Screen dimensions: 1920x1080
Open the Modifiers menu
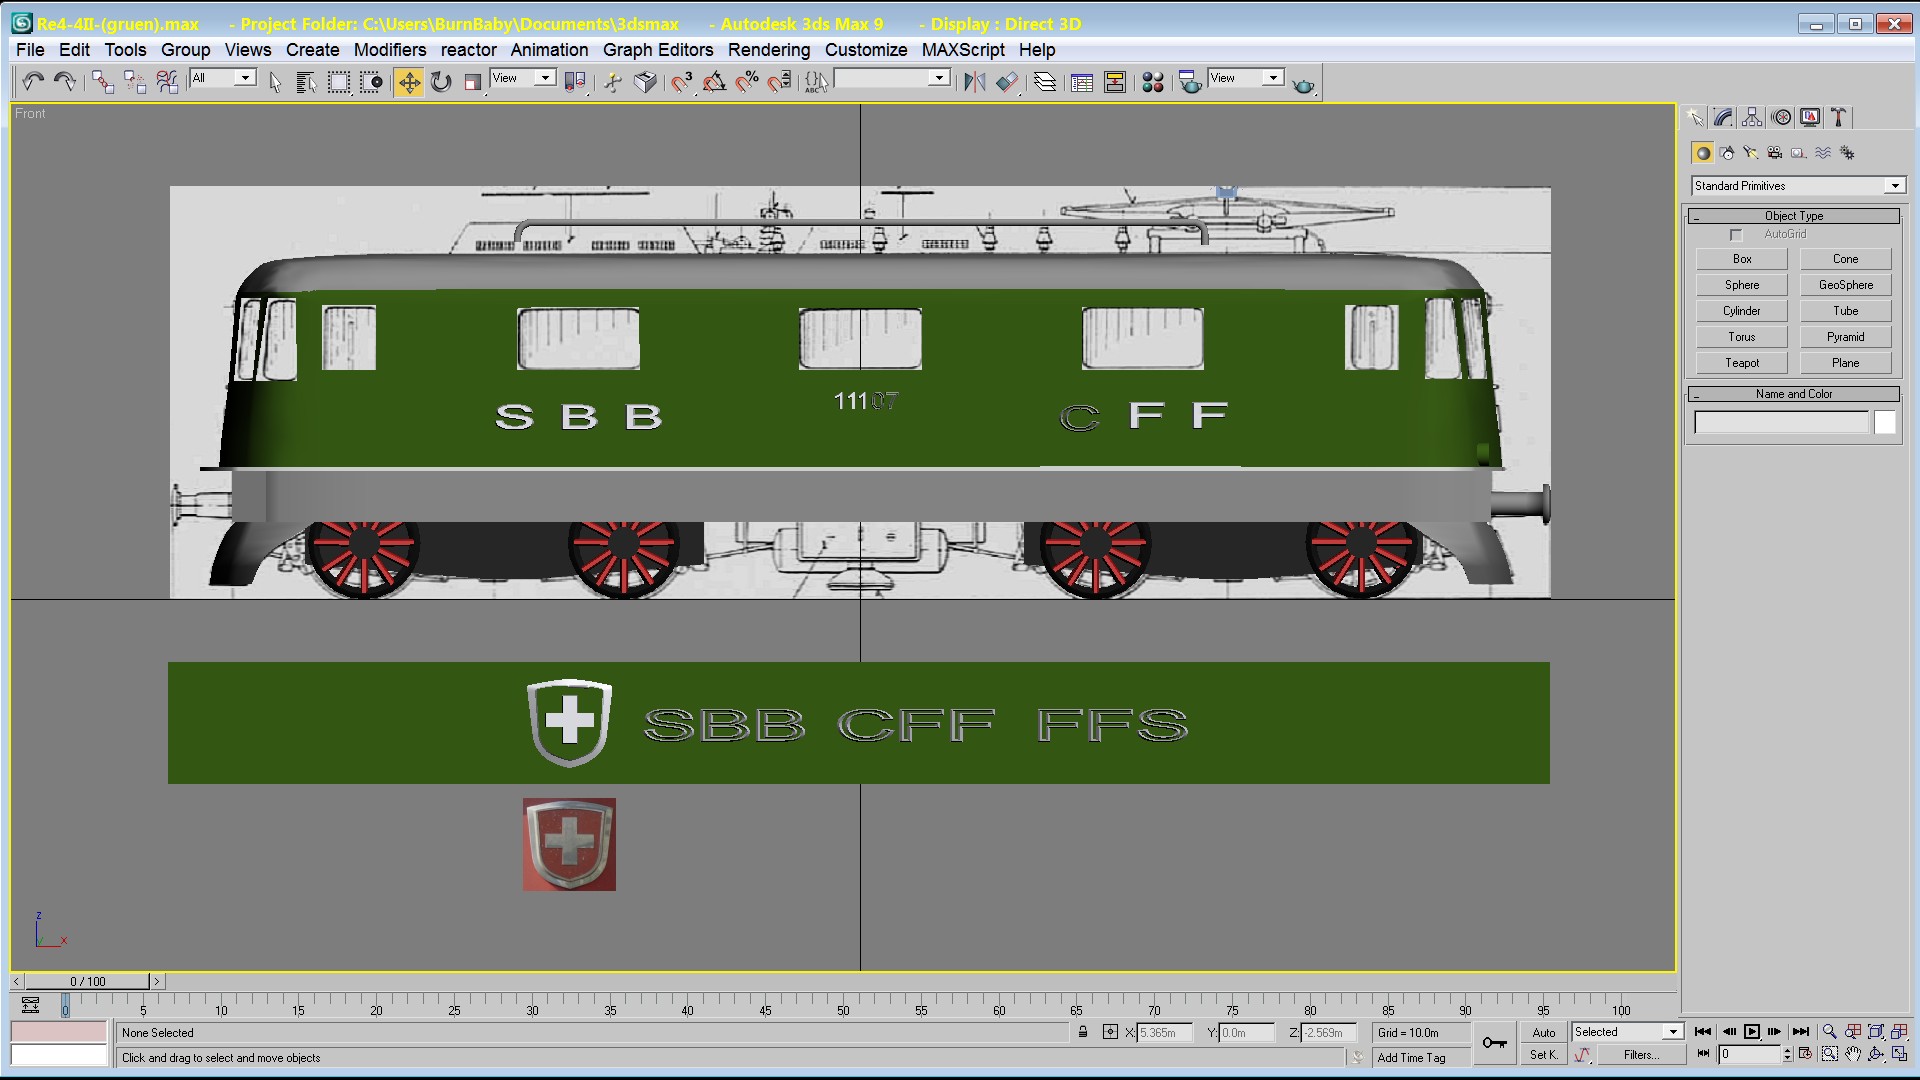pyautogui.click(x=389, y=50)
